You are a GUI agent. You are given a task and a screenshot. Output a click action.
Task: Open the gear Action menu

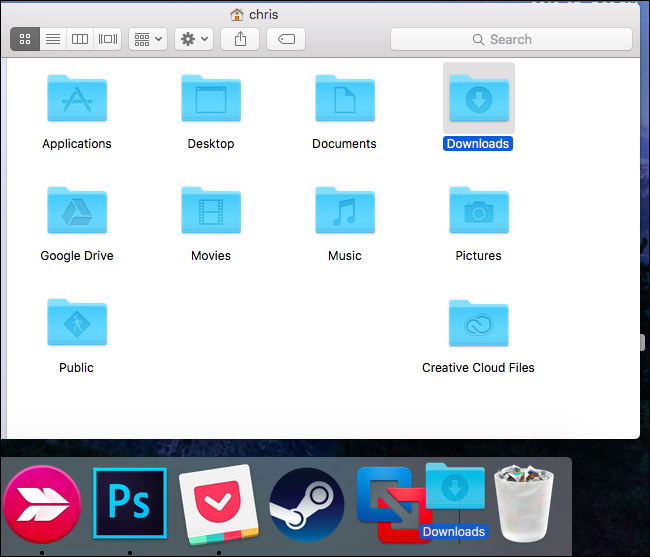click(194, 39)
